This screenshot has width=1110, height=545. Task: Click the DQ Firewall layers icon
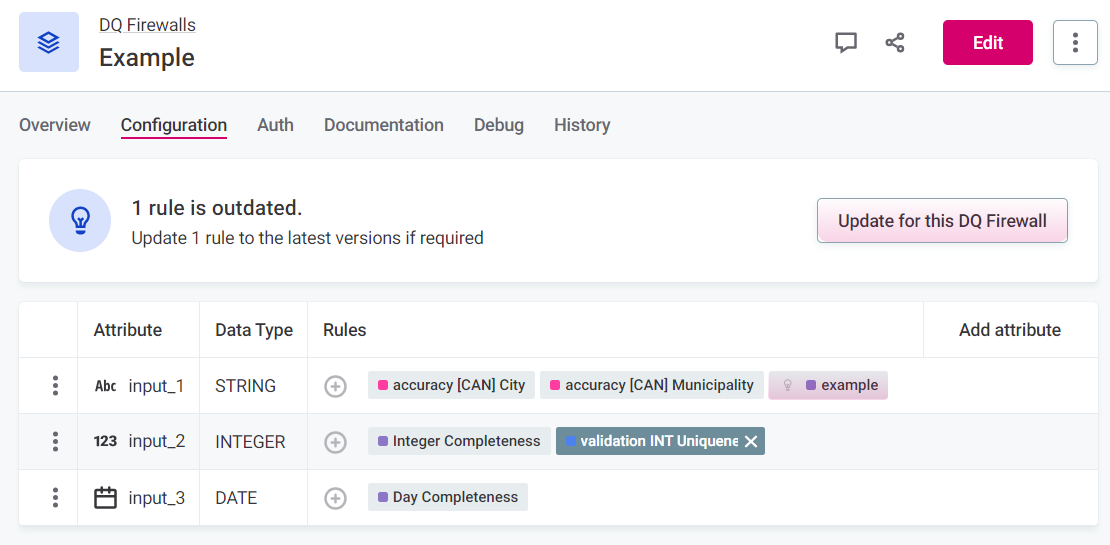pos(49,42)
